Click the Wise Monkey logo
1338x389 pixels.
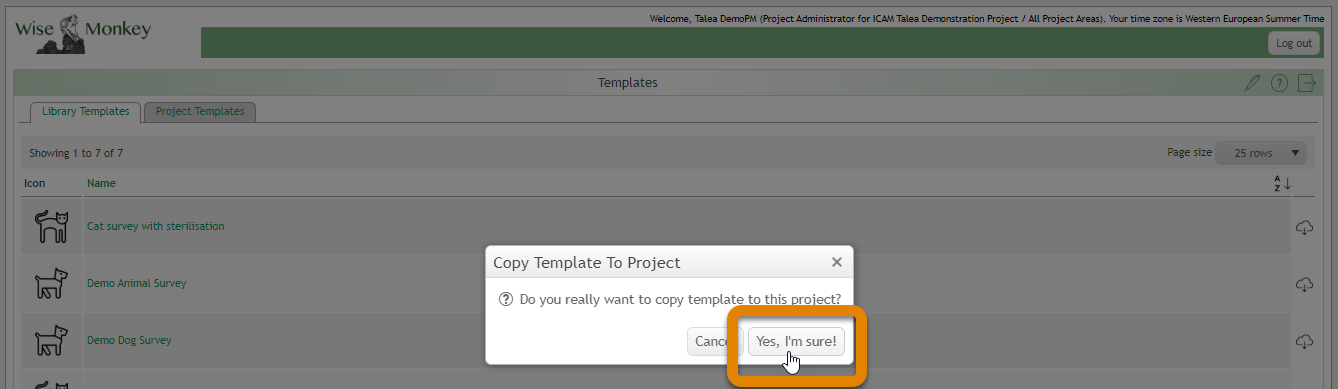click(x=84, y=33)
